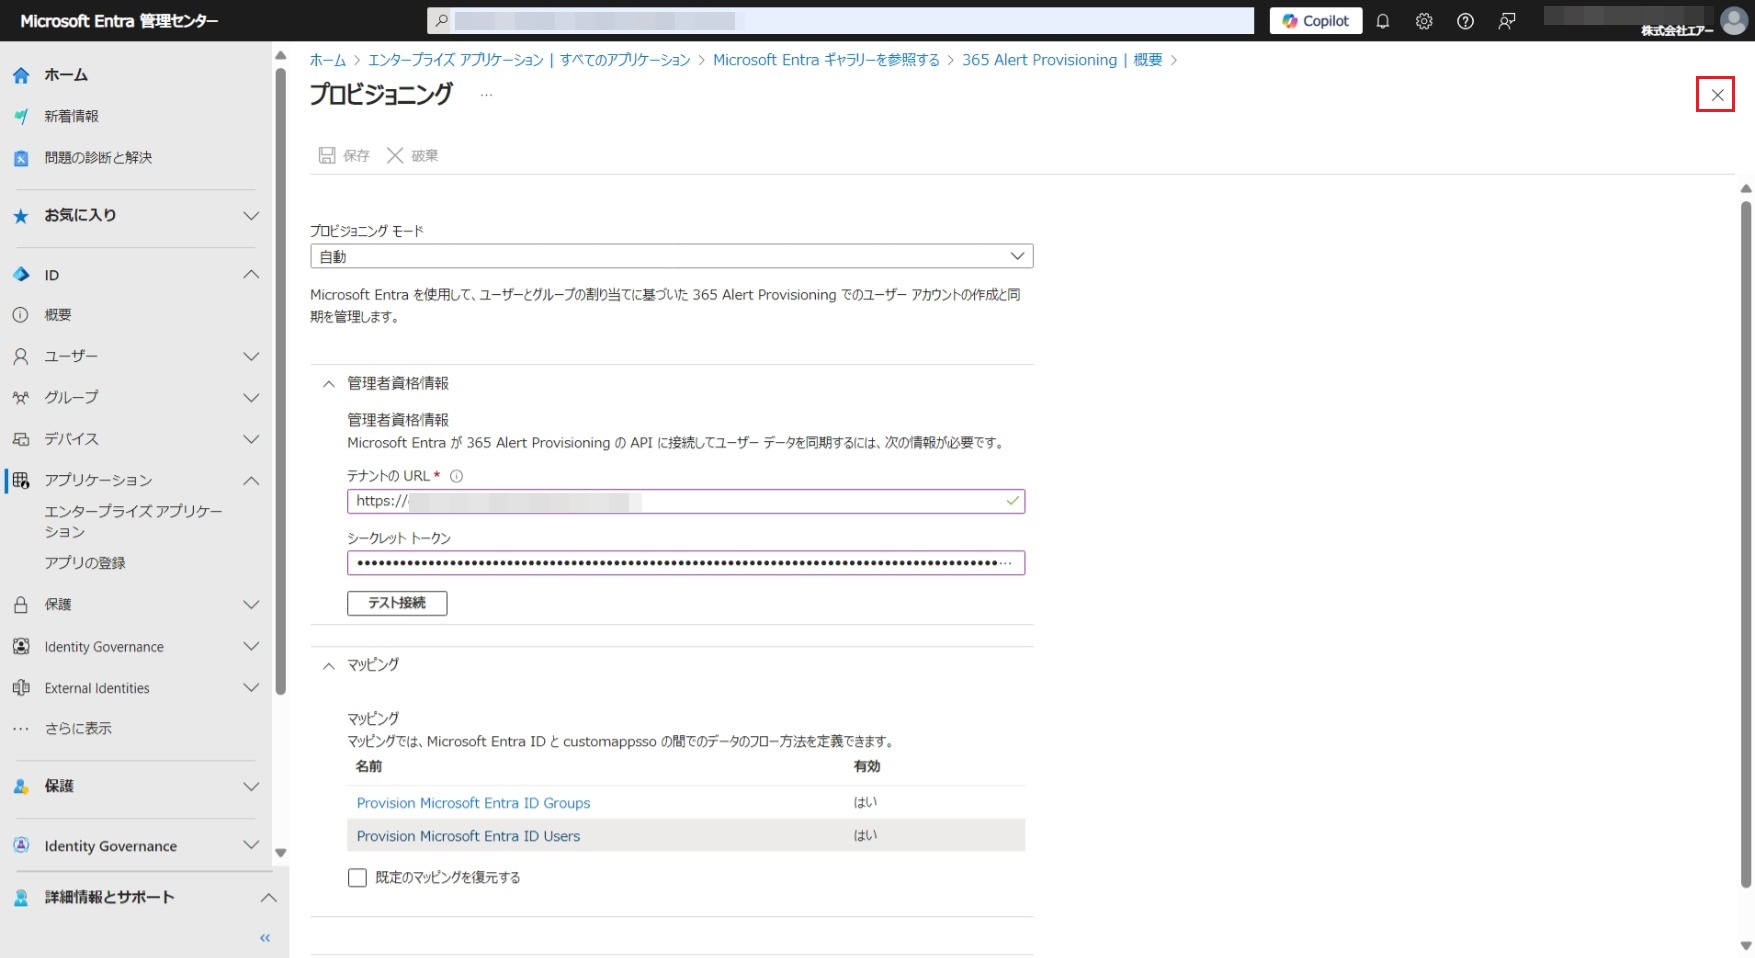Click the ellipsis next to page title
Screen dimensions: 1755x958
pyautogui.click(x=486, y=95)
